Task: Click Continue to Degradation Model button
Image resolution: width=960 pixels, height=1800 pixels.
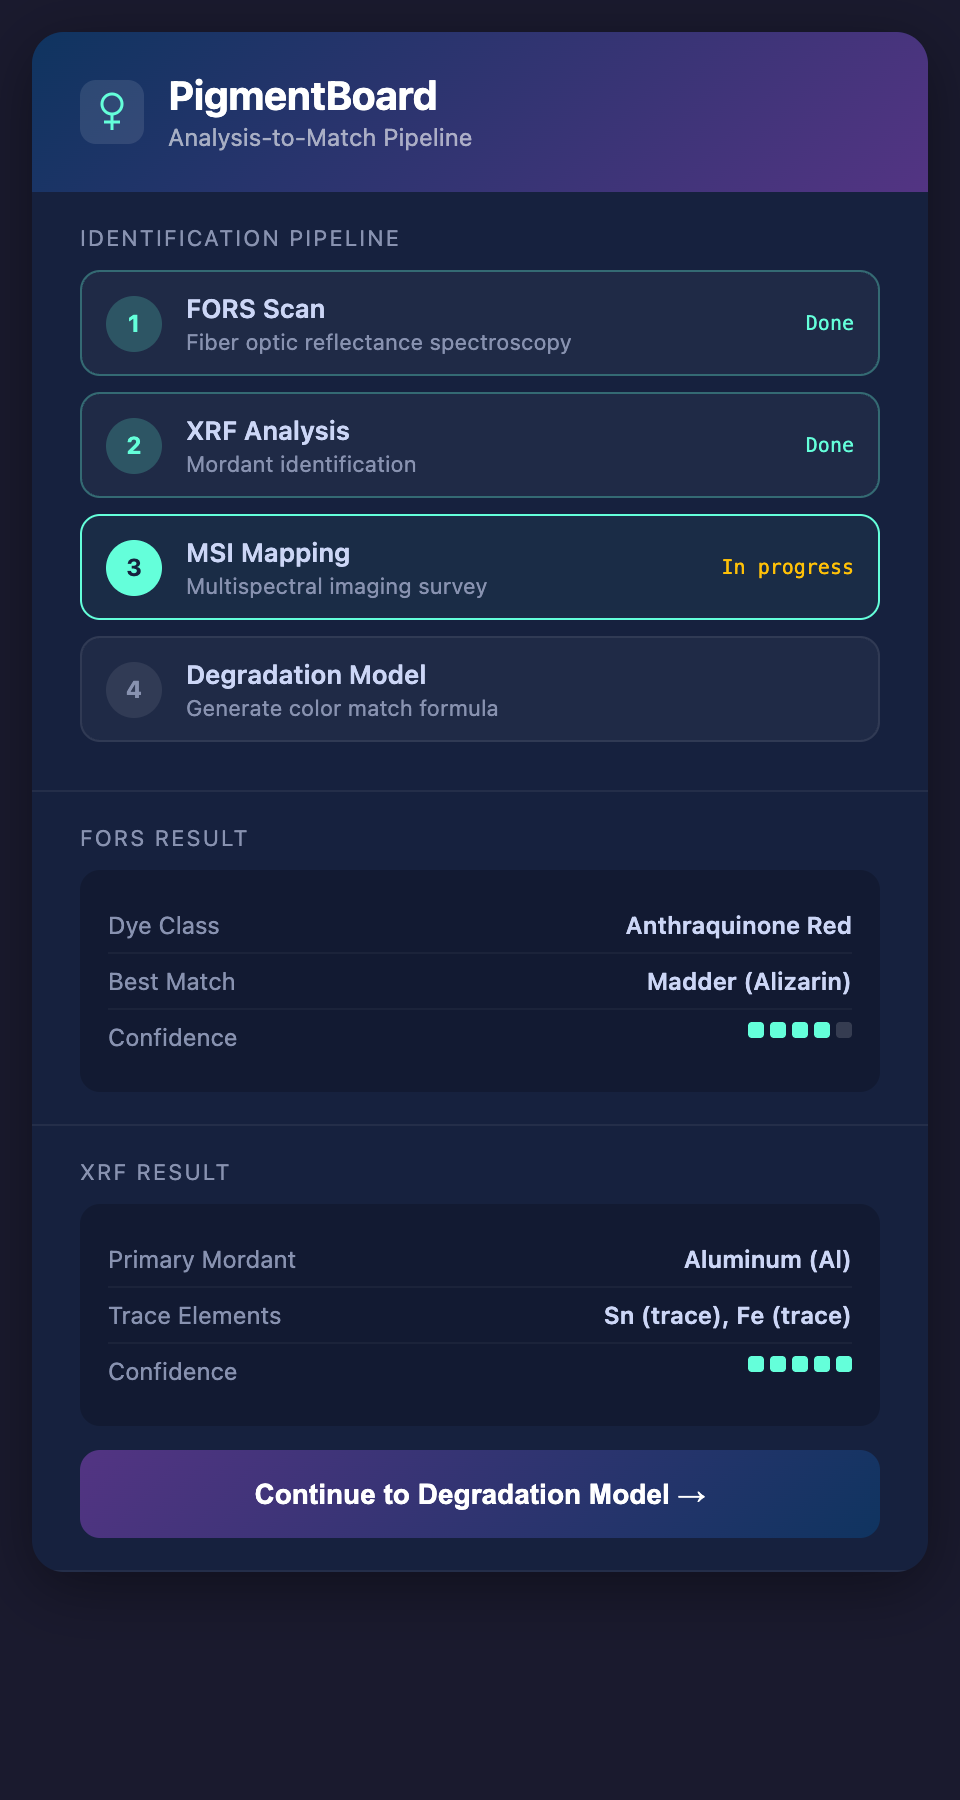Action: click(480, 1494)
